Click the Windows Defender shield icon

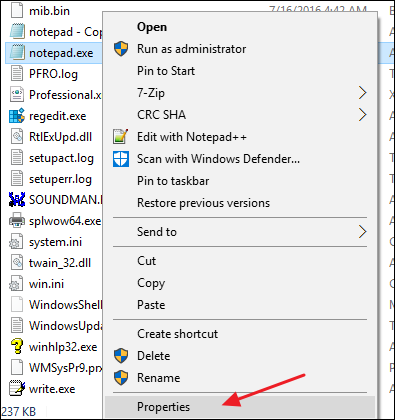point(121,159)
